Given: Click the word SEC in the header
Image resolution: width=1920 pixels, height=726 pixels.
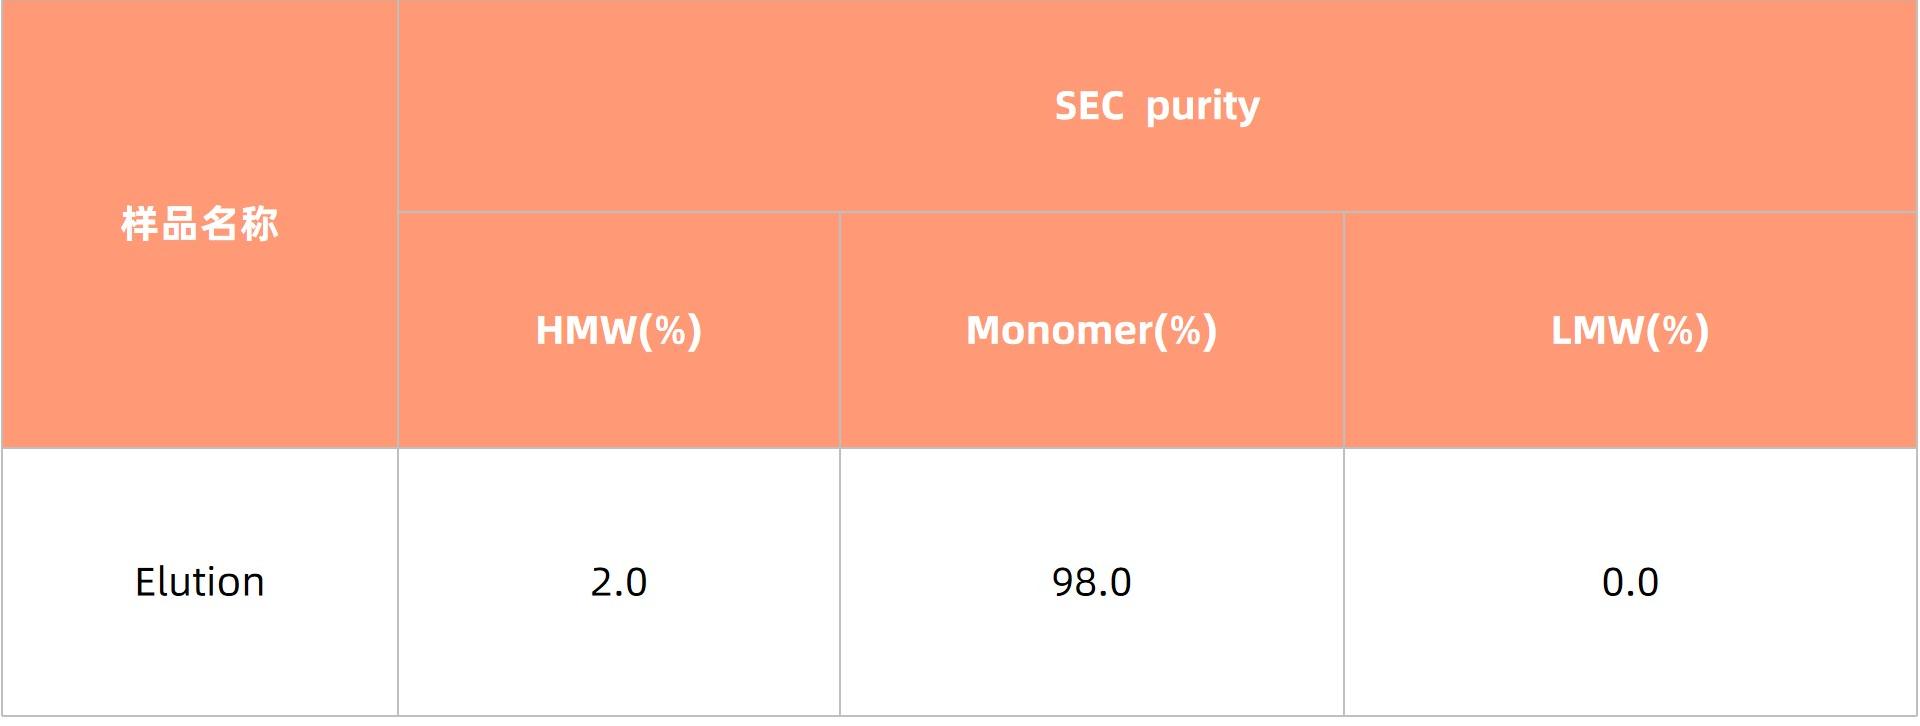Looking at the screenshot, I should point(1089,106).
